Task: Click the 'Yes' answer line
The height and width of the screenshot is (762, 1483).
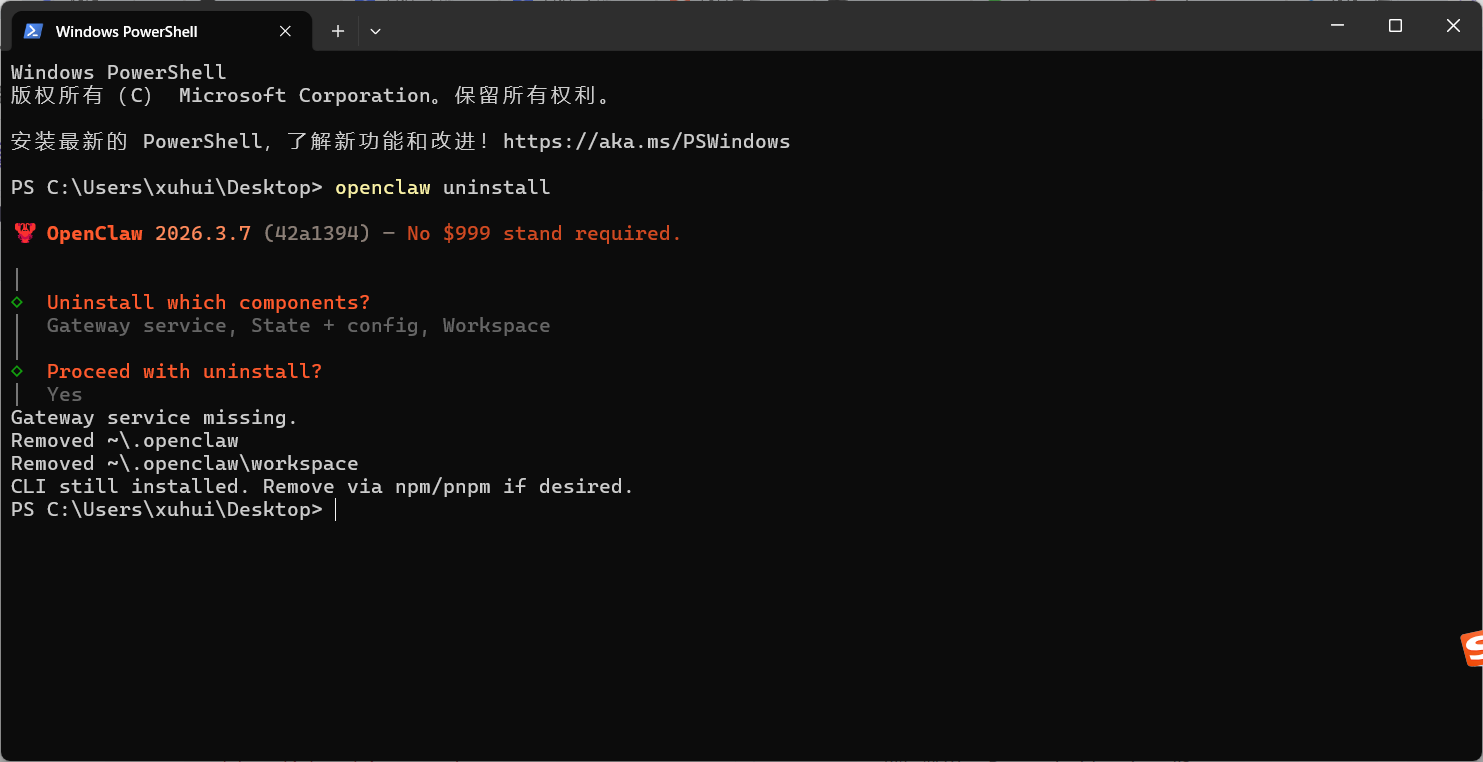Action: click(64, 395)
